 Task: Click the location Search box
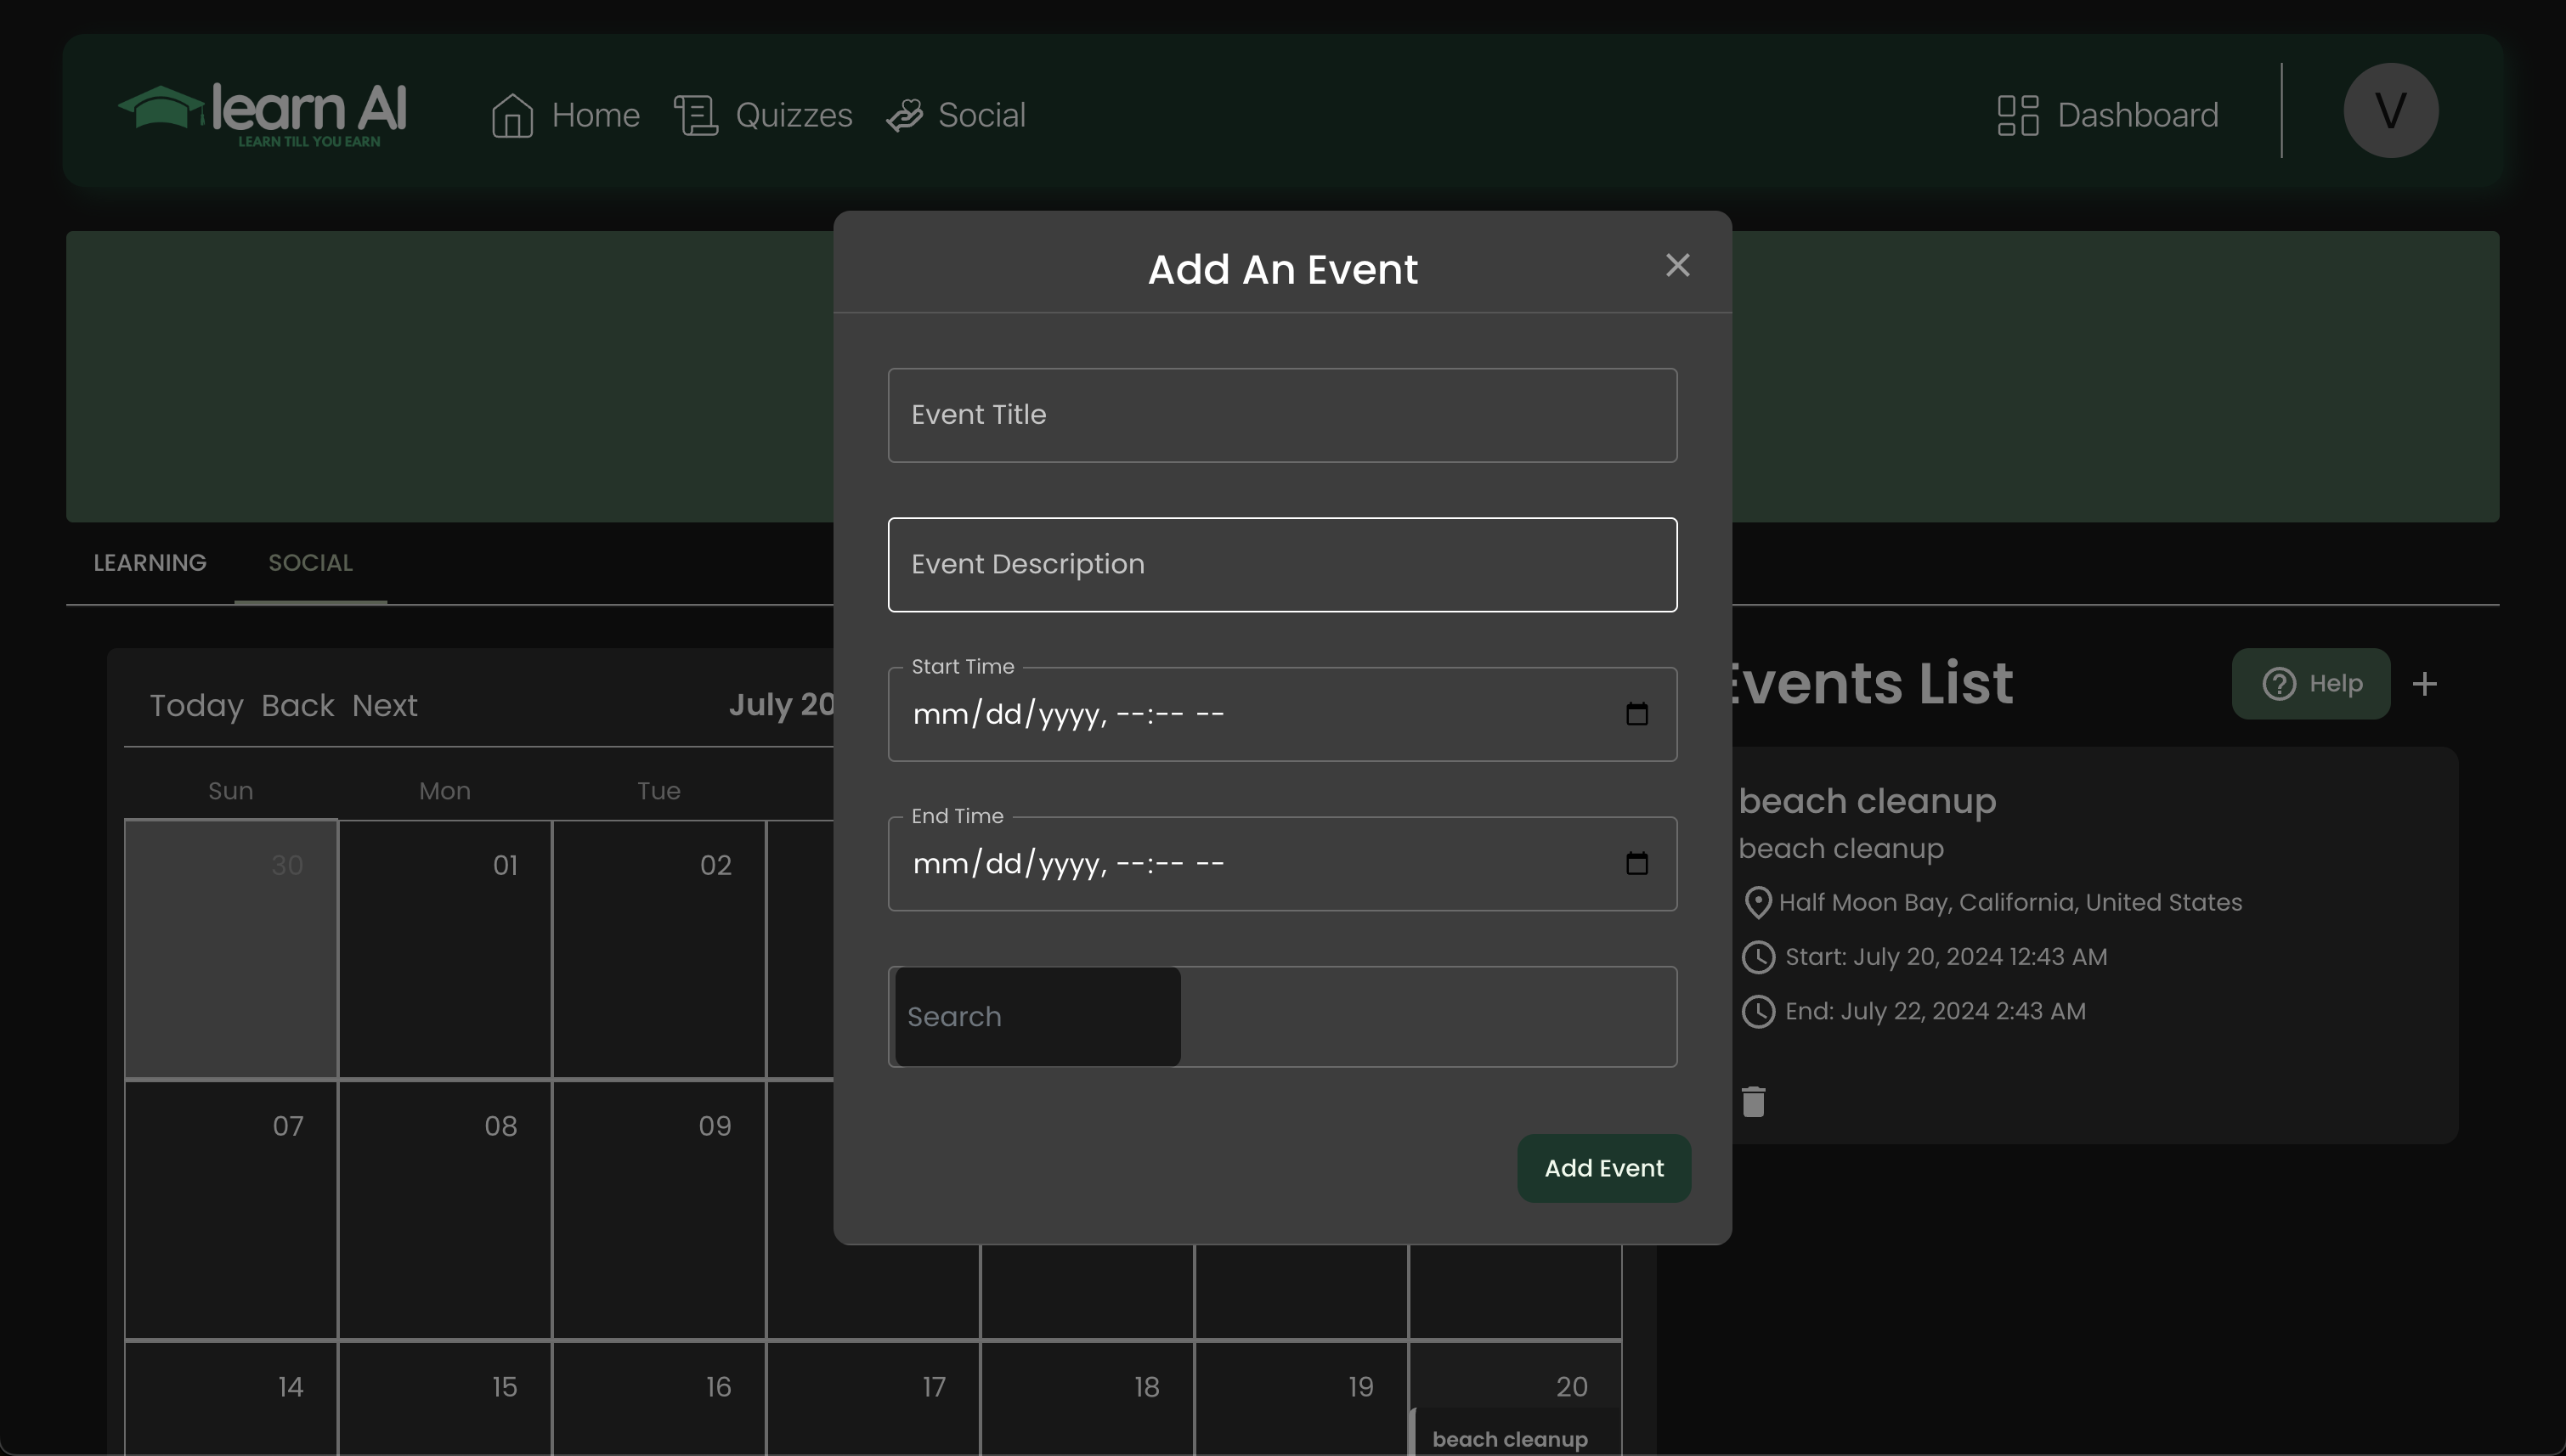coord(1038,1016)
